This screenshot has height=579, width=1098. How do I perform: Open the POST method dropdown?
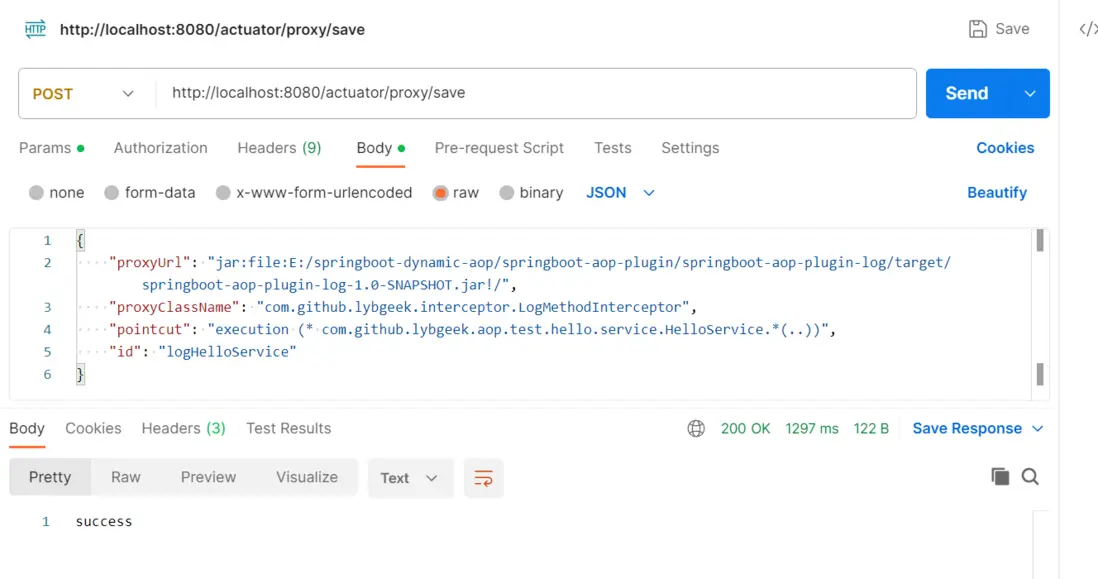point(84,94)
